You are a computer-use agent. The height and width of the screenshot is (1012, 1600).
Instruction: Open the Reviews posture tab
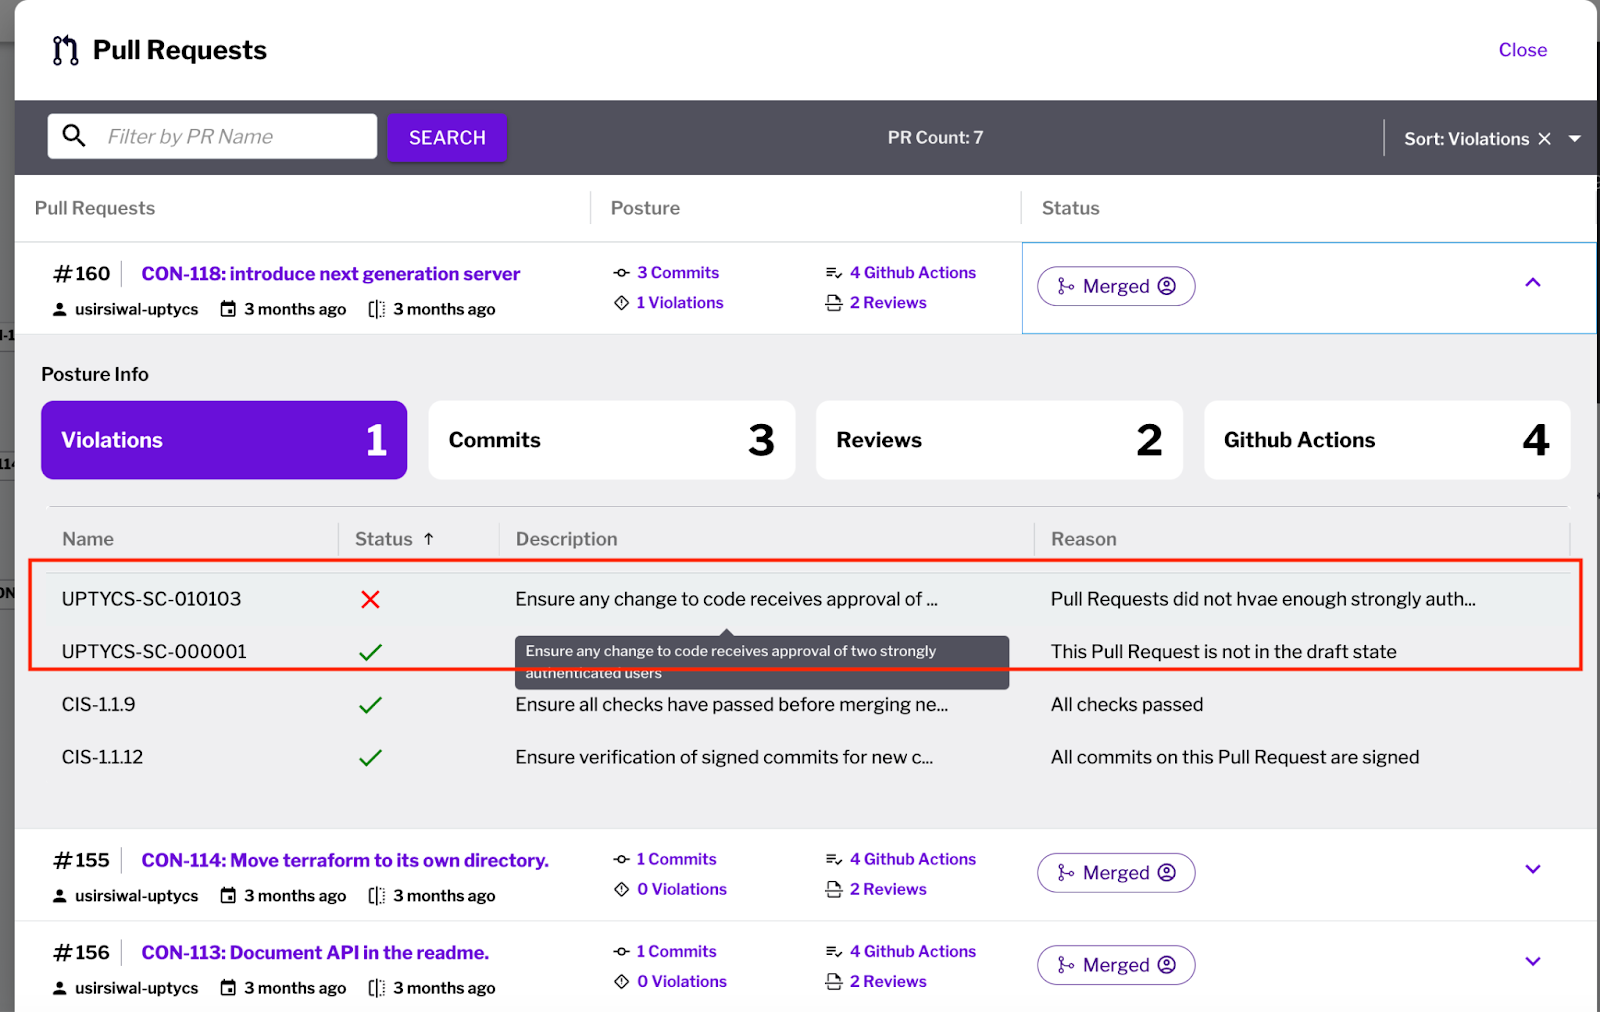[x=998, y=440]
